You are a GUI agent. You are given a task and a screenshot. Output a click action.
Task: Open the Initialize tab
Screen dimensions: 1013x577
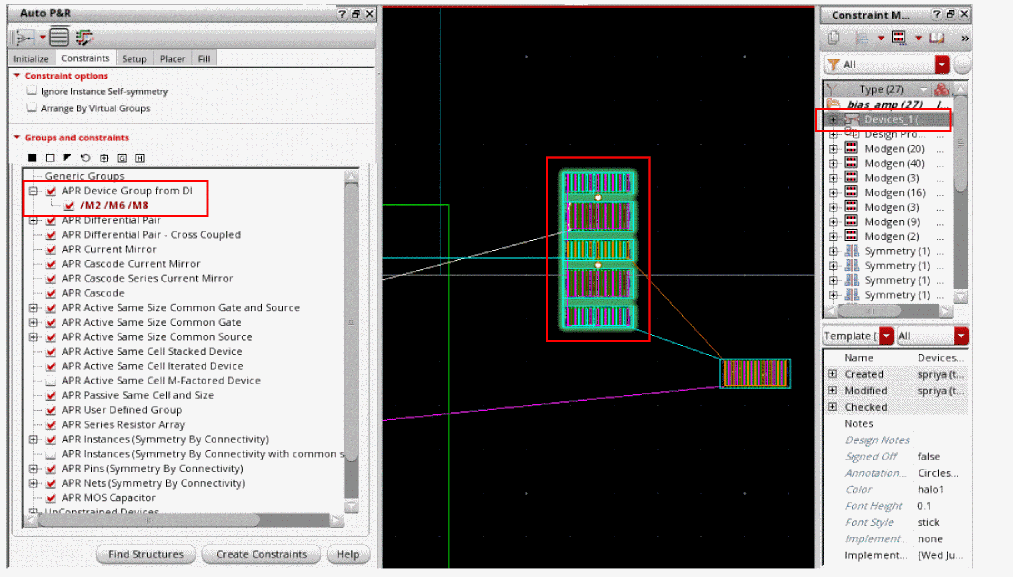tap(30, 59)
